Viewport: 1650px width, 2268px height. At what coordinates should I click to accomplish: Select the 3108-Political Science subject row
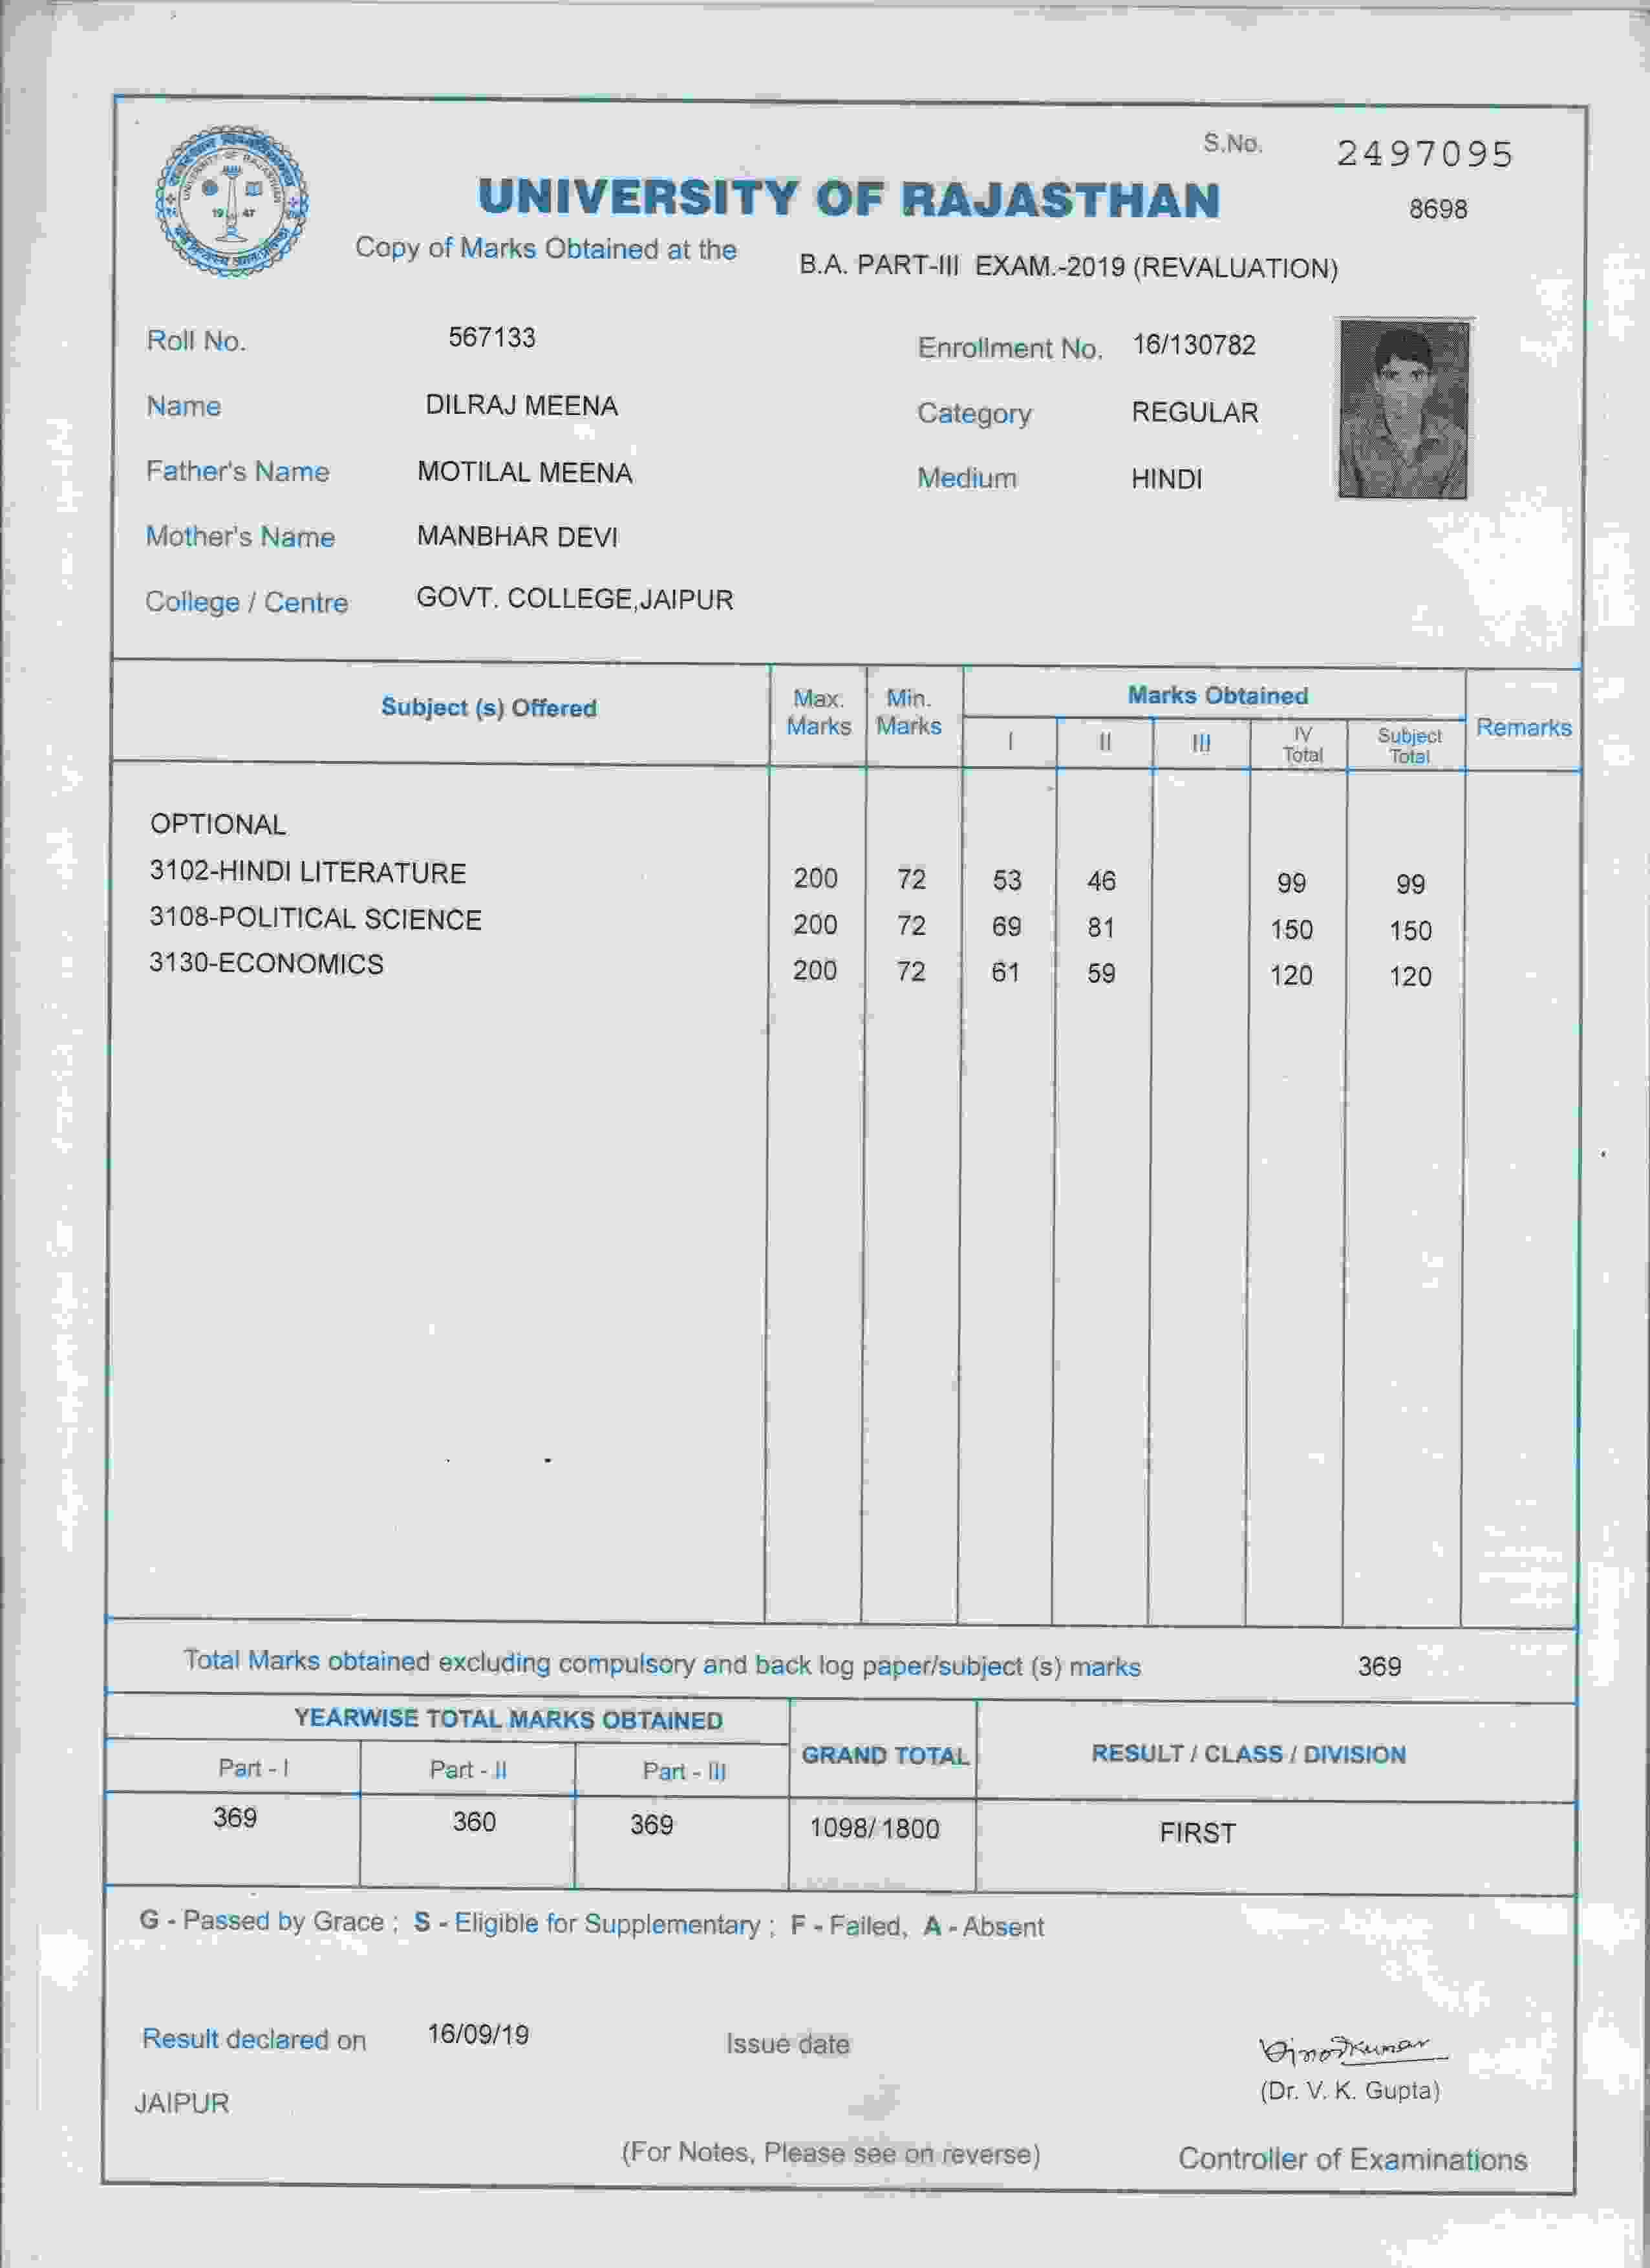[315, 919]
